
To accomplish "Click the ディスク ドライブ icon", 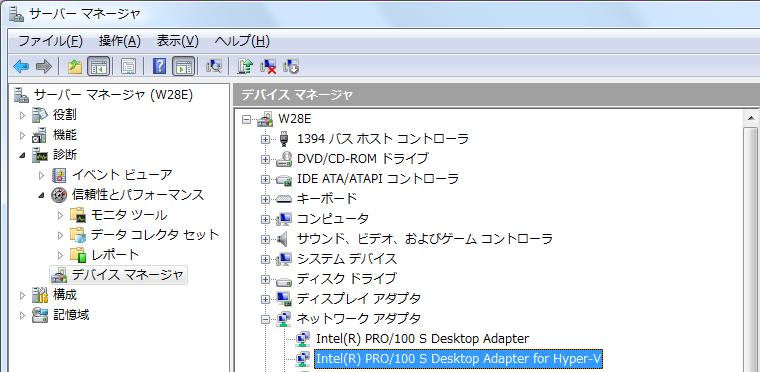I will (284, 280).
